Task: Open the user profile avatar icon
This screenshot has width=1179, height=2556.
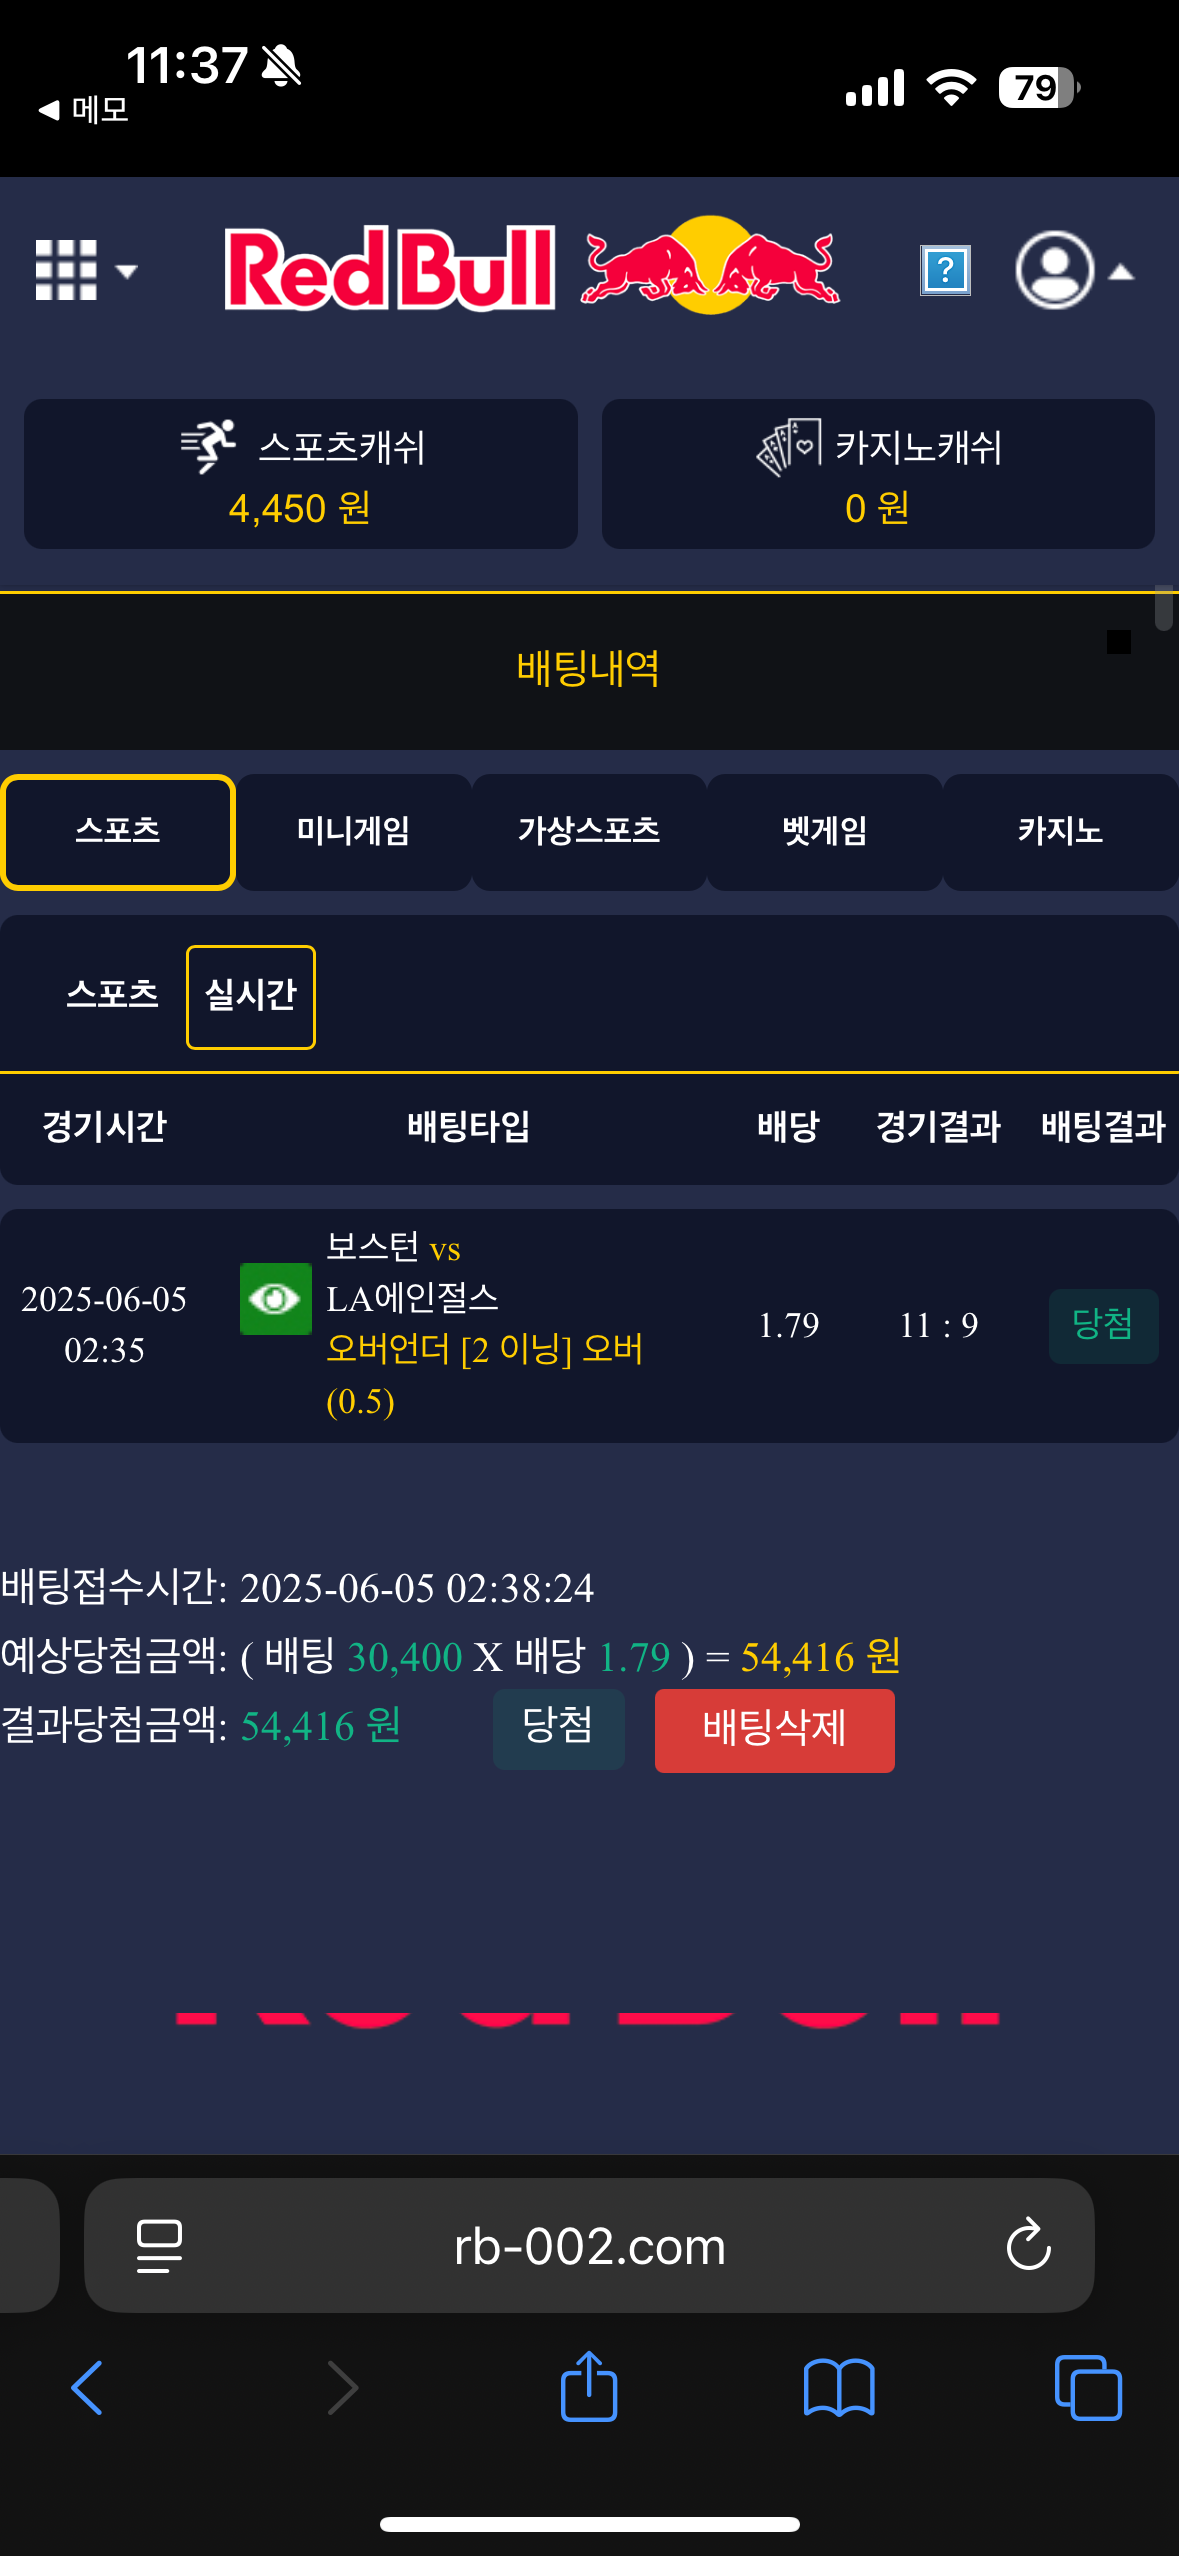Action: coord(1054,270)
